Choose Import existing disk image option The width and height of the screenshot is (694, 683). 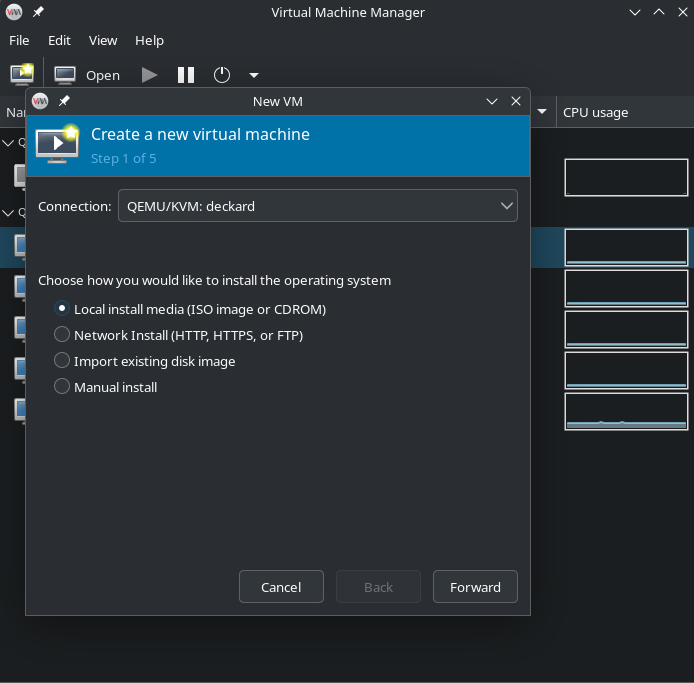[62, 361]
